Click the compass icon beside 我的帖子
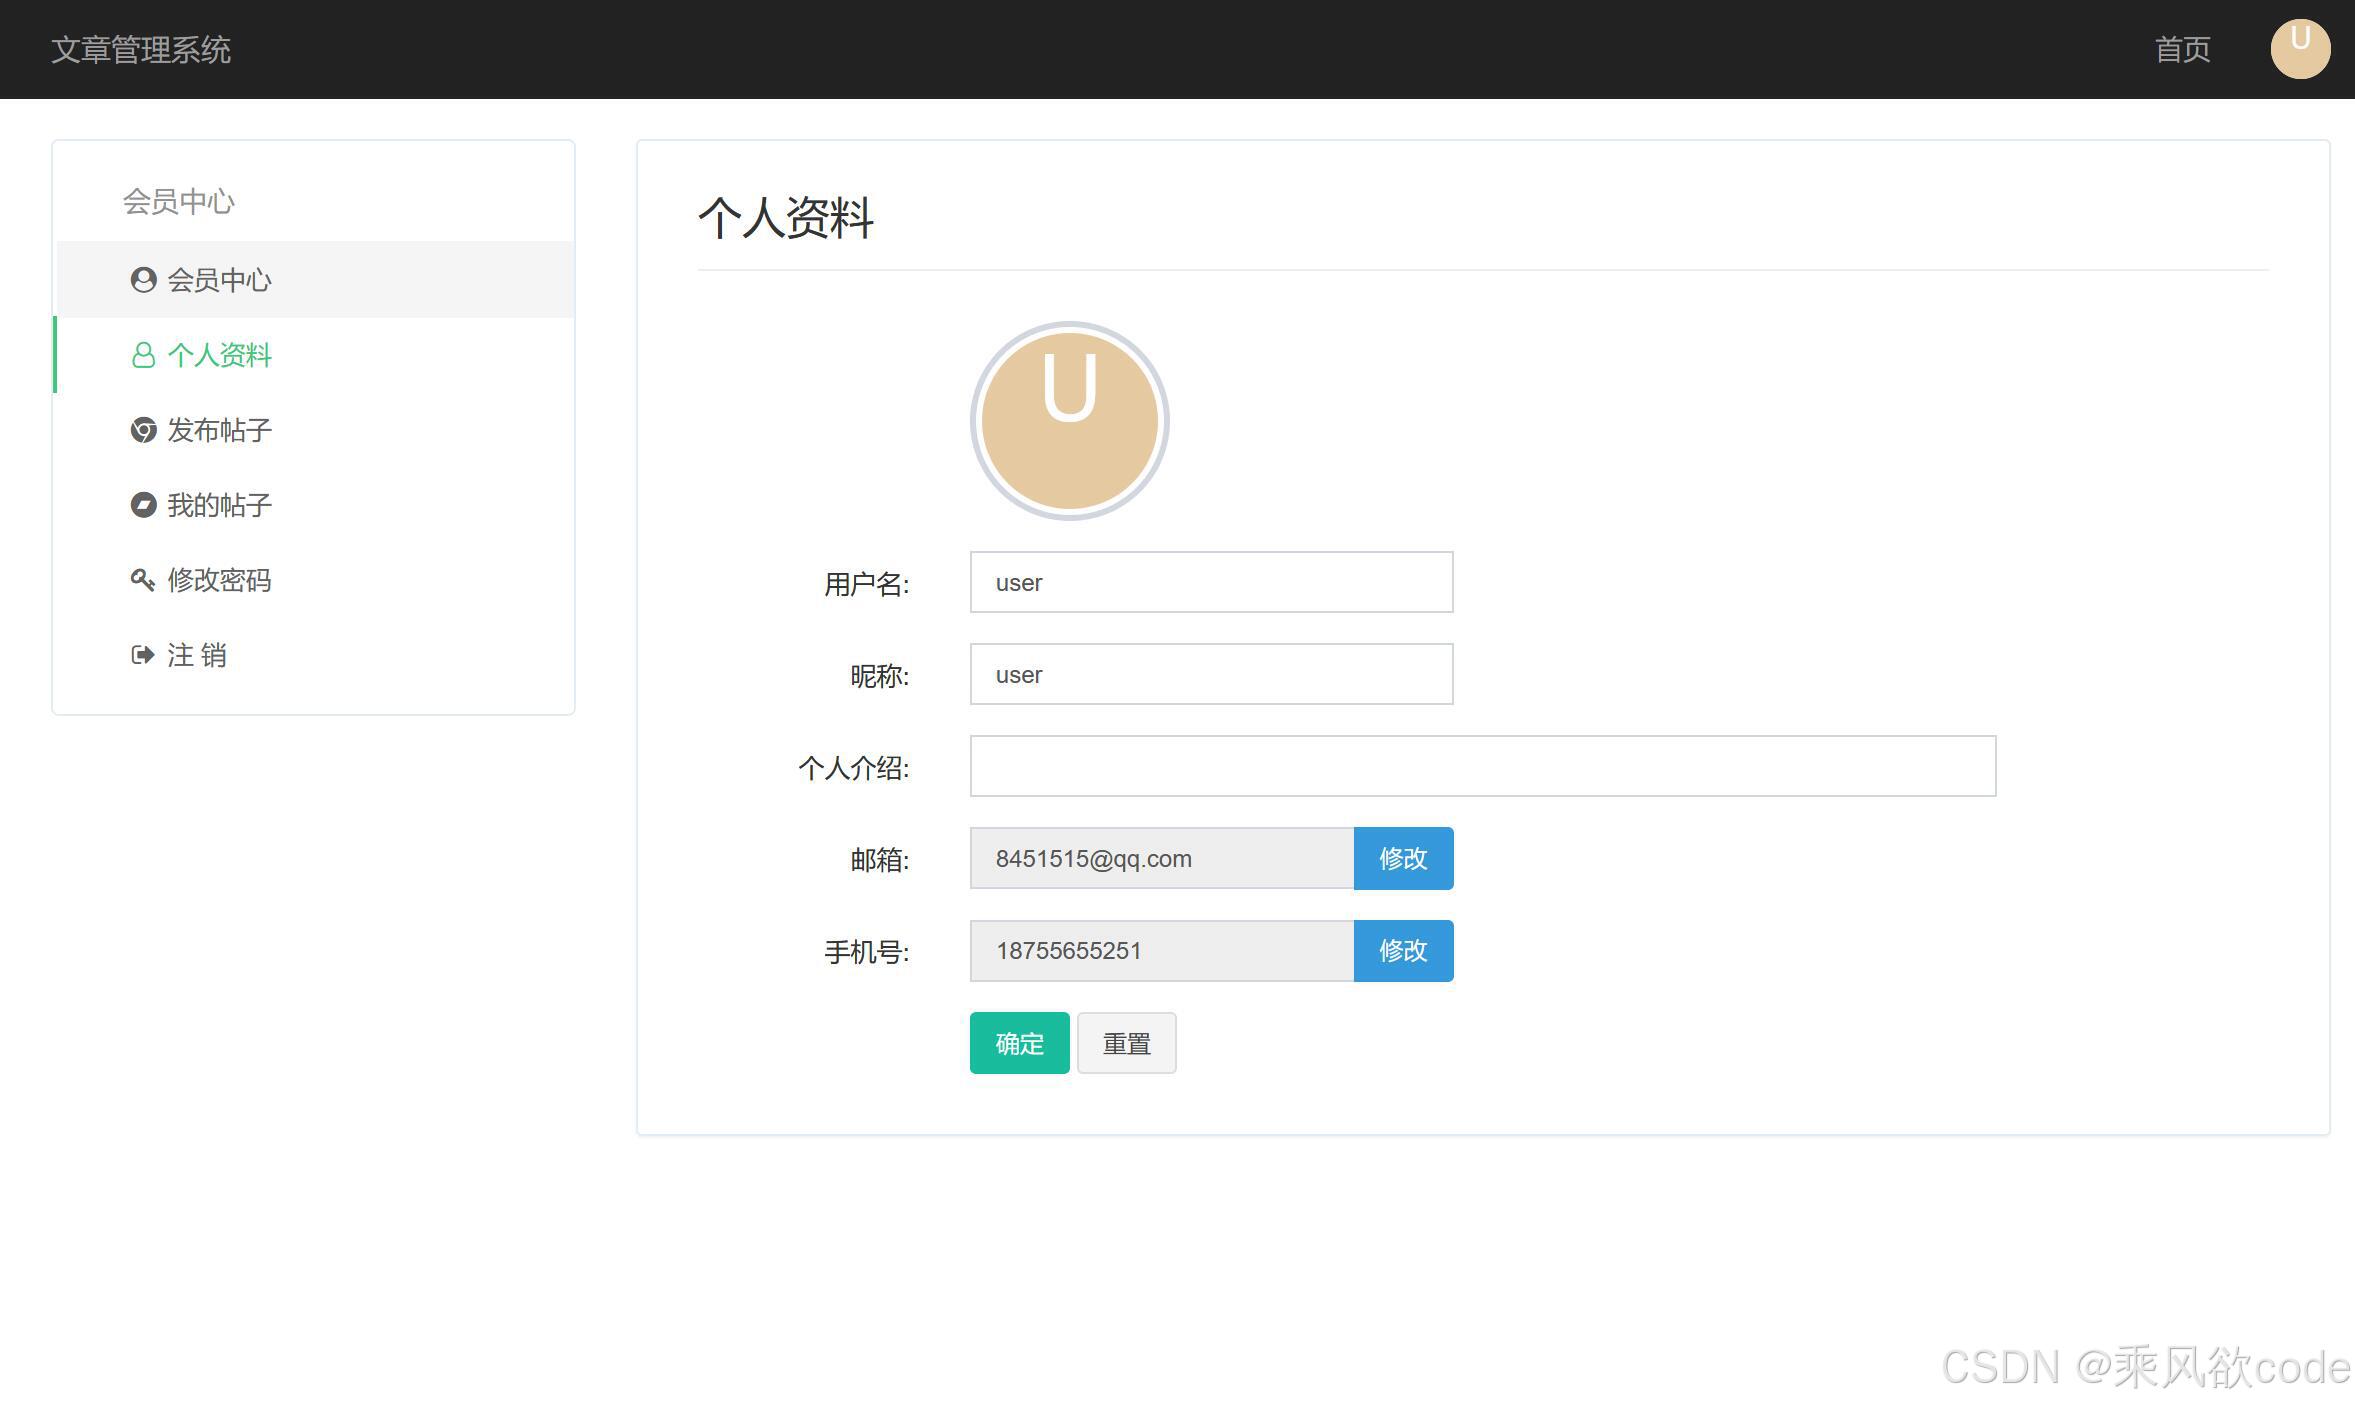The height and width of the screenshot is (1406, 2355). [143, 505]
